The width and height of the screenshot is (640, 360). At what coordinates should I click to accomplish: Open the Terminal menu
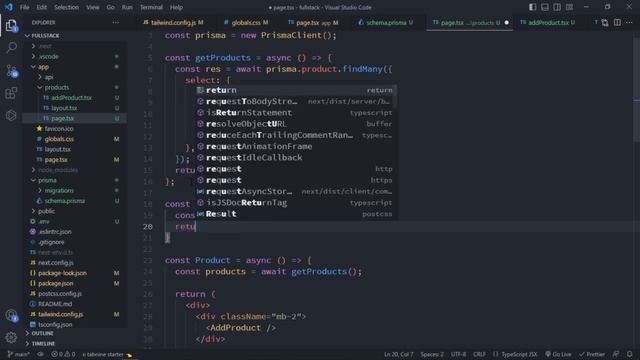tap(151, 7)
